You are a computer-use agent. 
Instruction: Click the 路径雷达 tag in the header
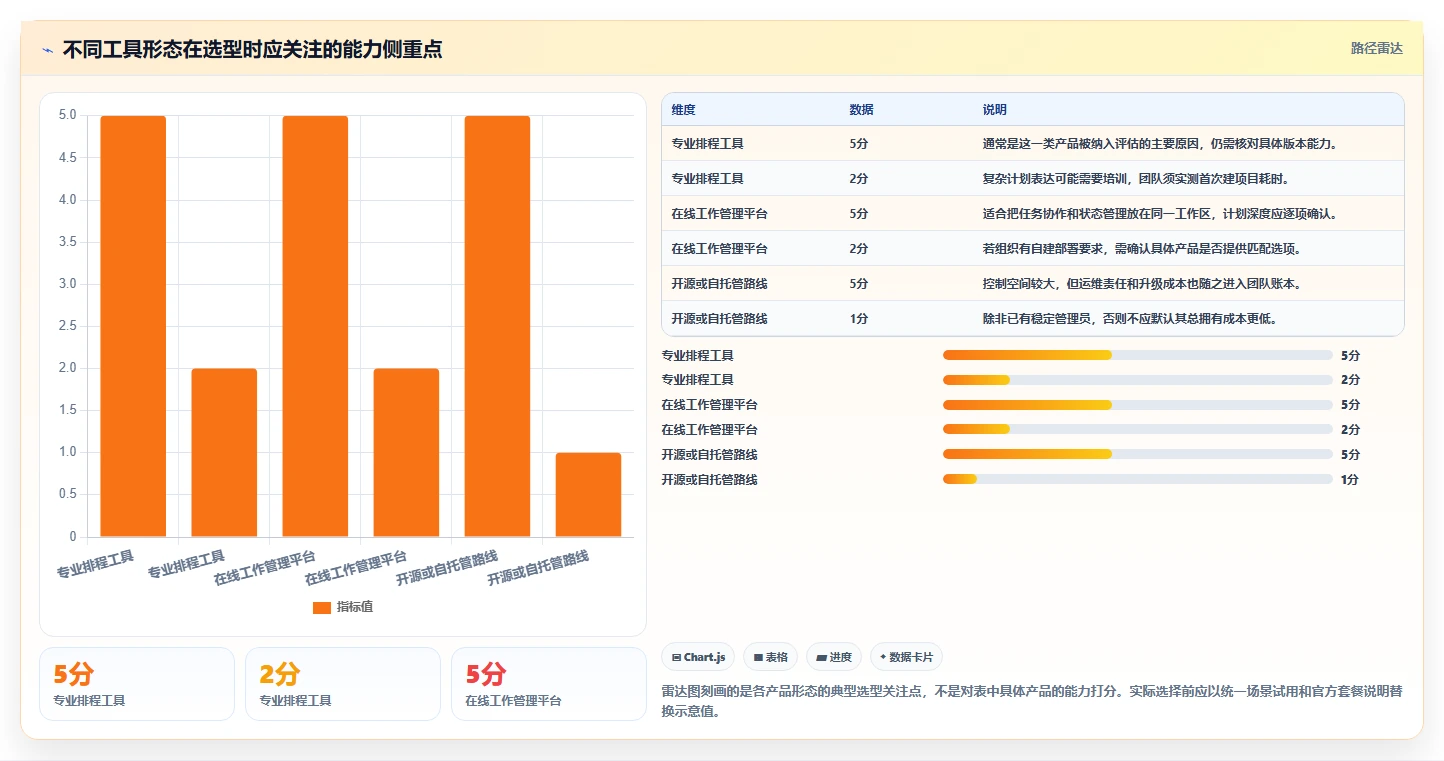(x=1376, y=48)
